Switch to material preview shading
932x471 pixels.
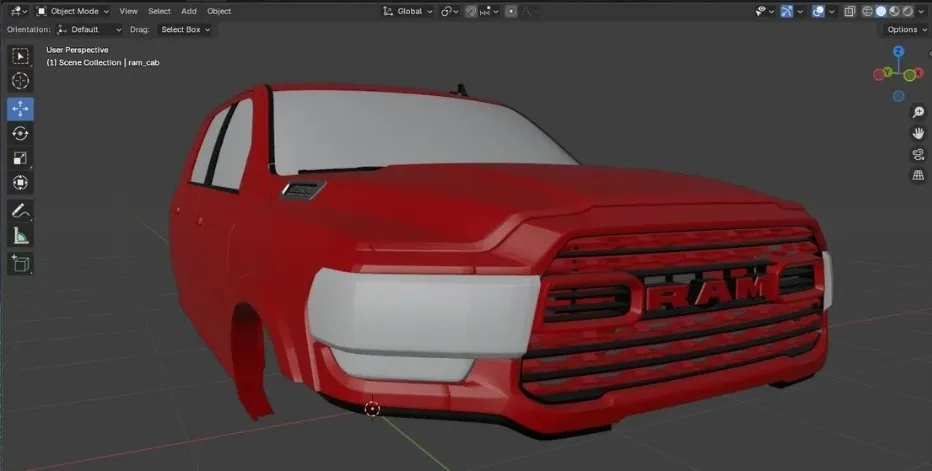895,11
